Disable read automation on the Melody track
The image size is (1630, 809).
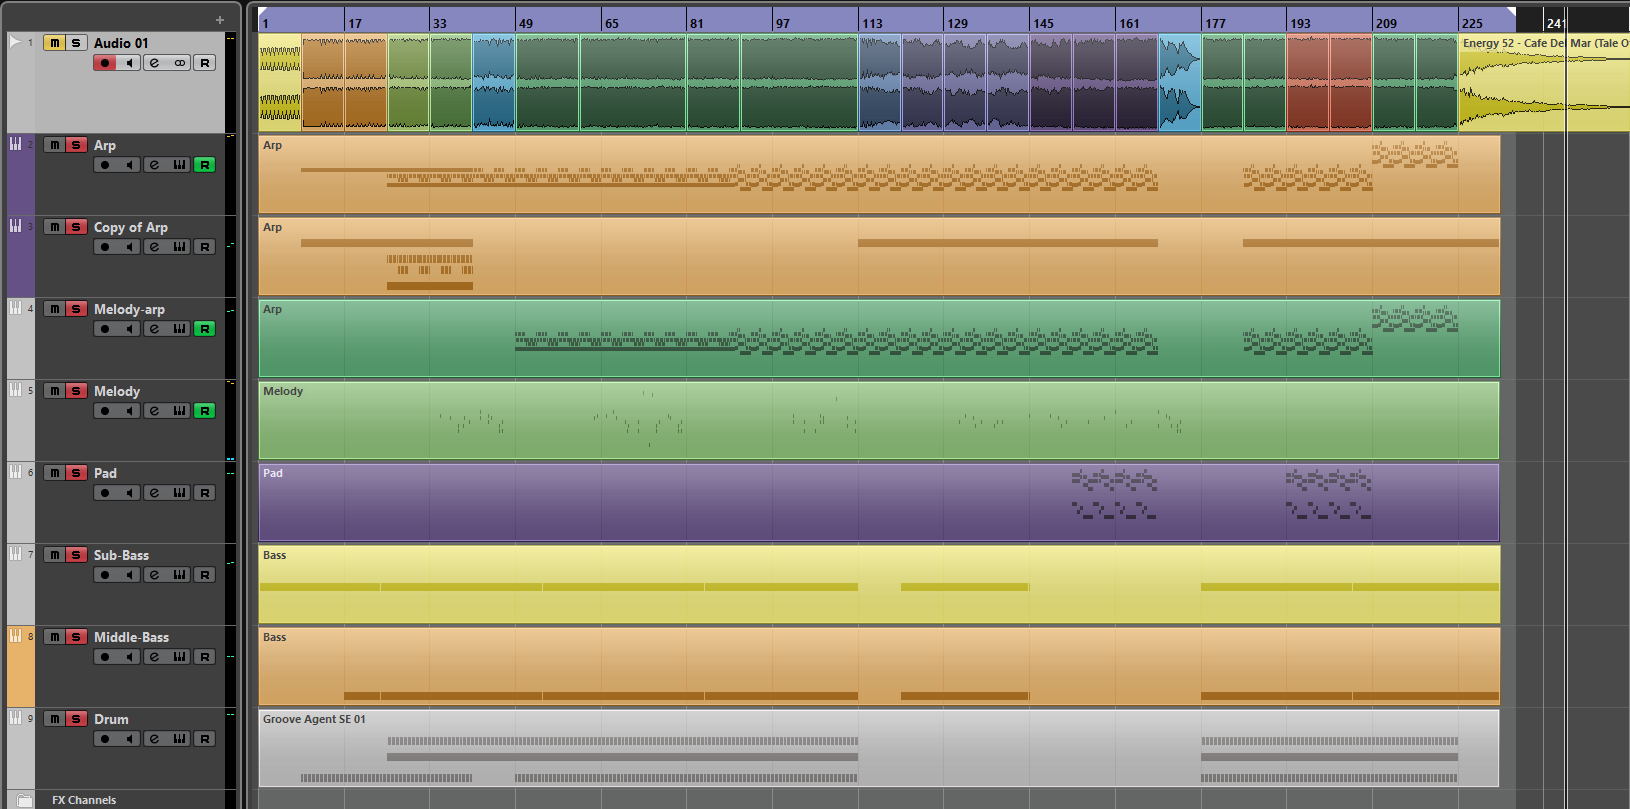[x=204, y=411]
